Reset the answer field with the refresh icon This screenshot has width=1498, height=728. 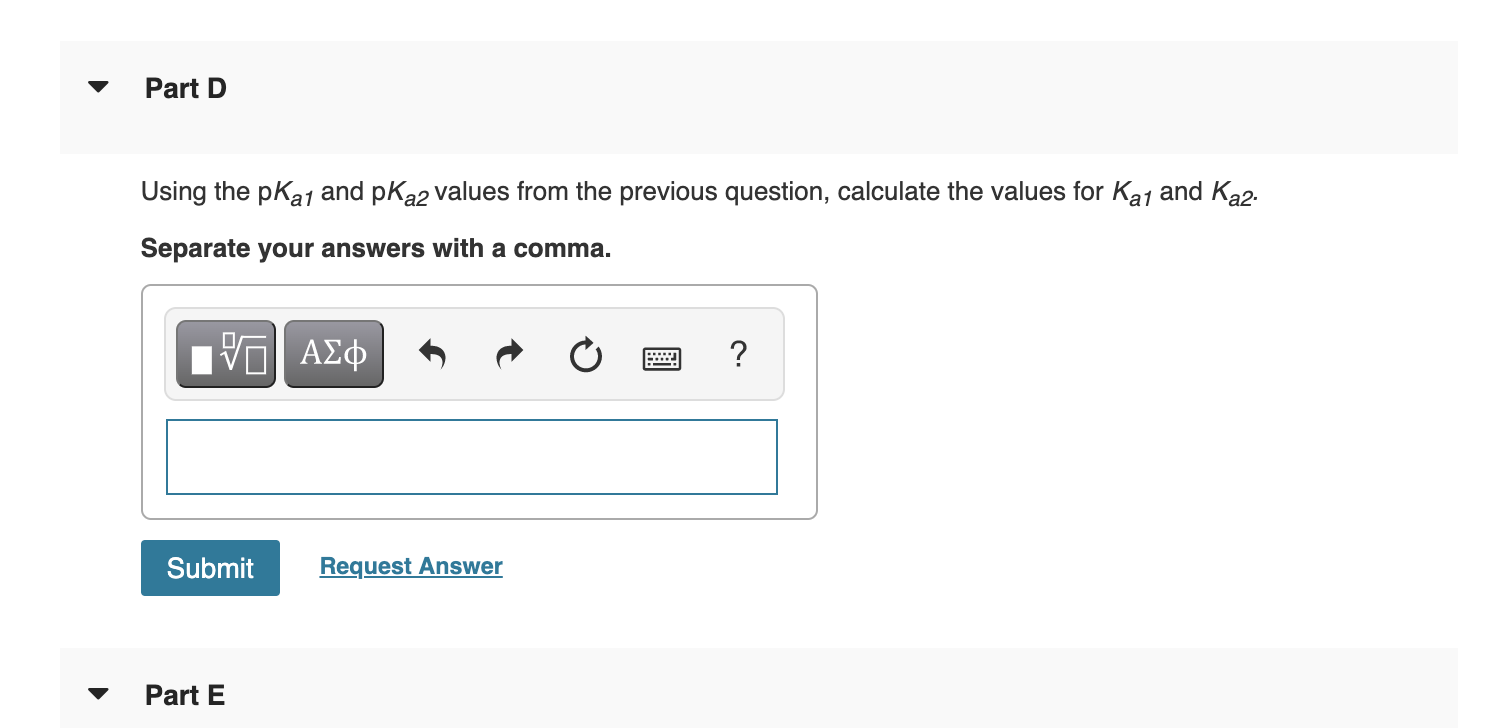coord(585,353)
